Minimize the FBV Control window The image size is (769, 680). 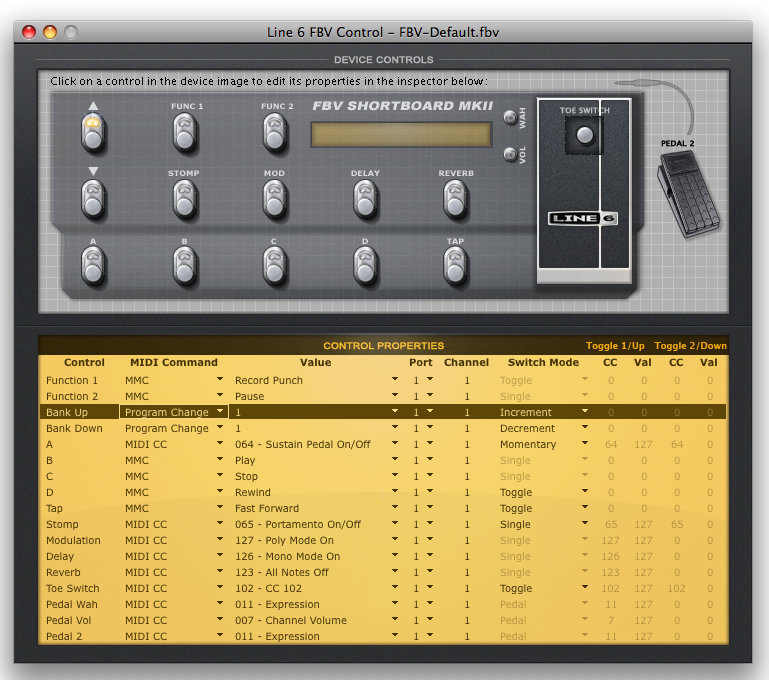(50, 32)
